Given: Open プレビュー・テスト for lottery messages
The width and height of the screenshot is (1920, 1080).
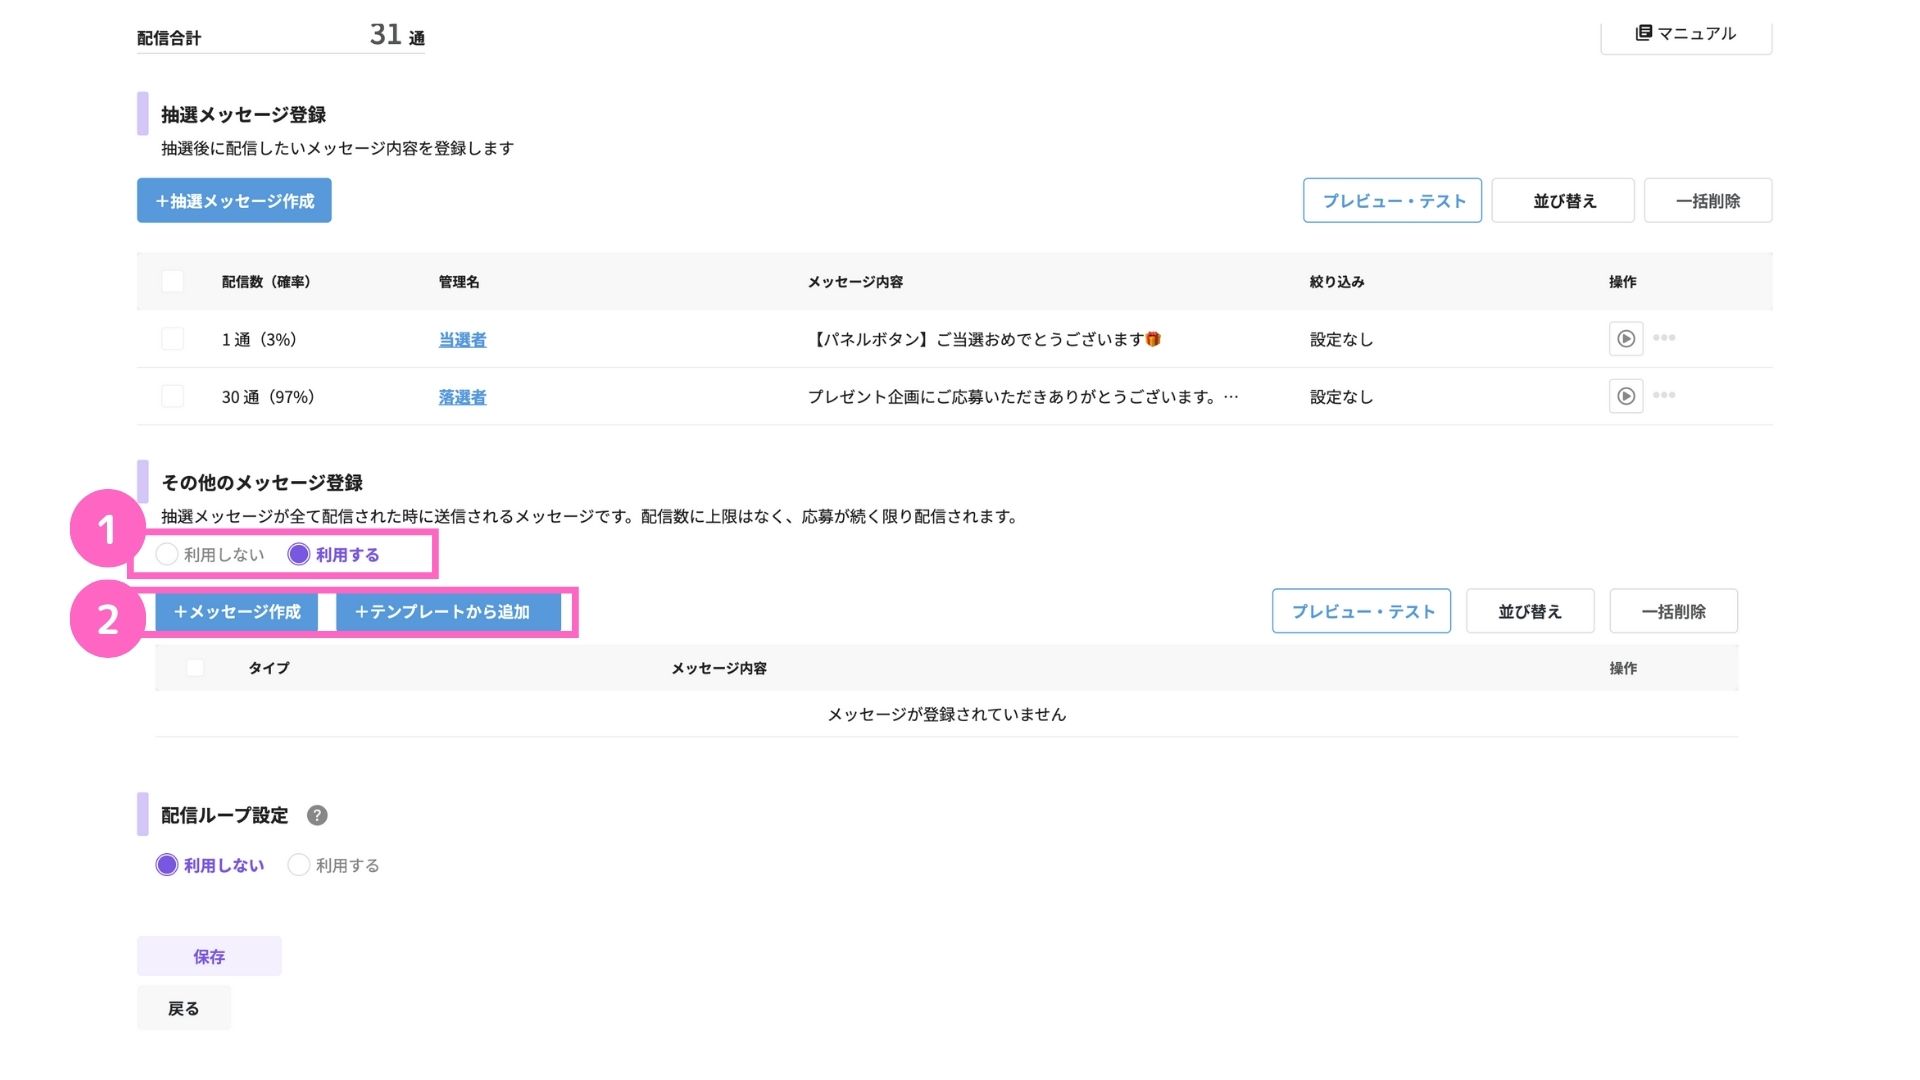Looking at the screenshot, I should tap(1392, 201).
